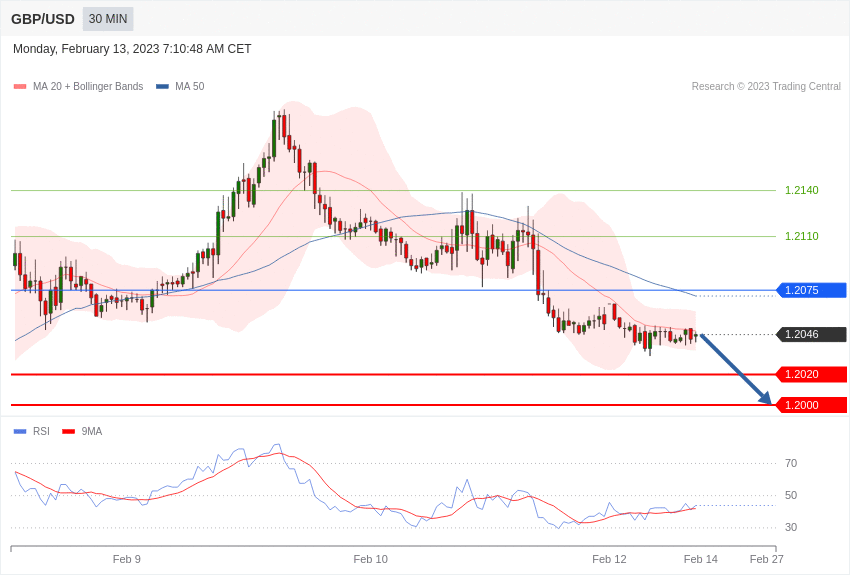Click the 9MA red legend swatch
The width and height of the screenshot is (850, 576).
[x=69, y=432]
